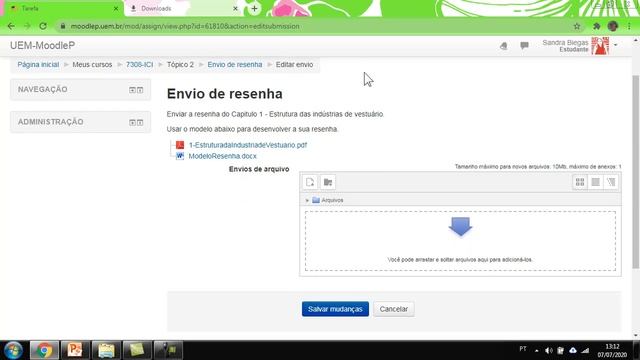Show hidden tray icons arrow
Image resolution: width=640 pixels, height=360 pixels.
click(x=536, y=350)
